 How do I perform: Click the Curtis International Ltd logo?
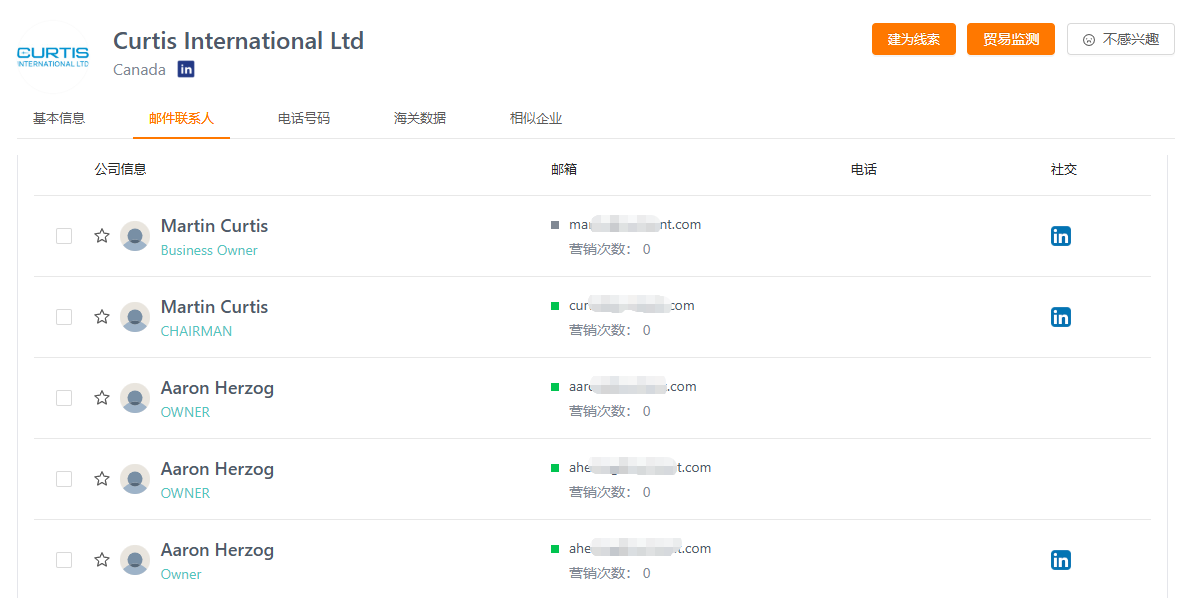(53, 57)
